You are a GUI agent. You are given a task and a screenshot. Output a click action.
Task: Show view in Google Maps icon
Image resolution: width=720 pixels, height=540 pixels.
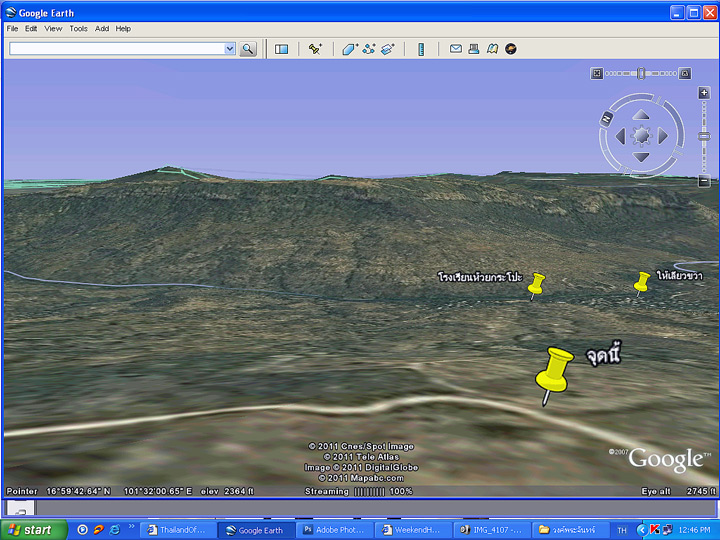492,49
